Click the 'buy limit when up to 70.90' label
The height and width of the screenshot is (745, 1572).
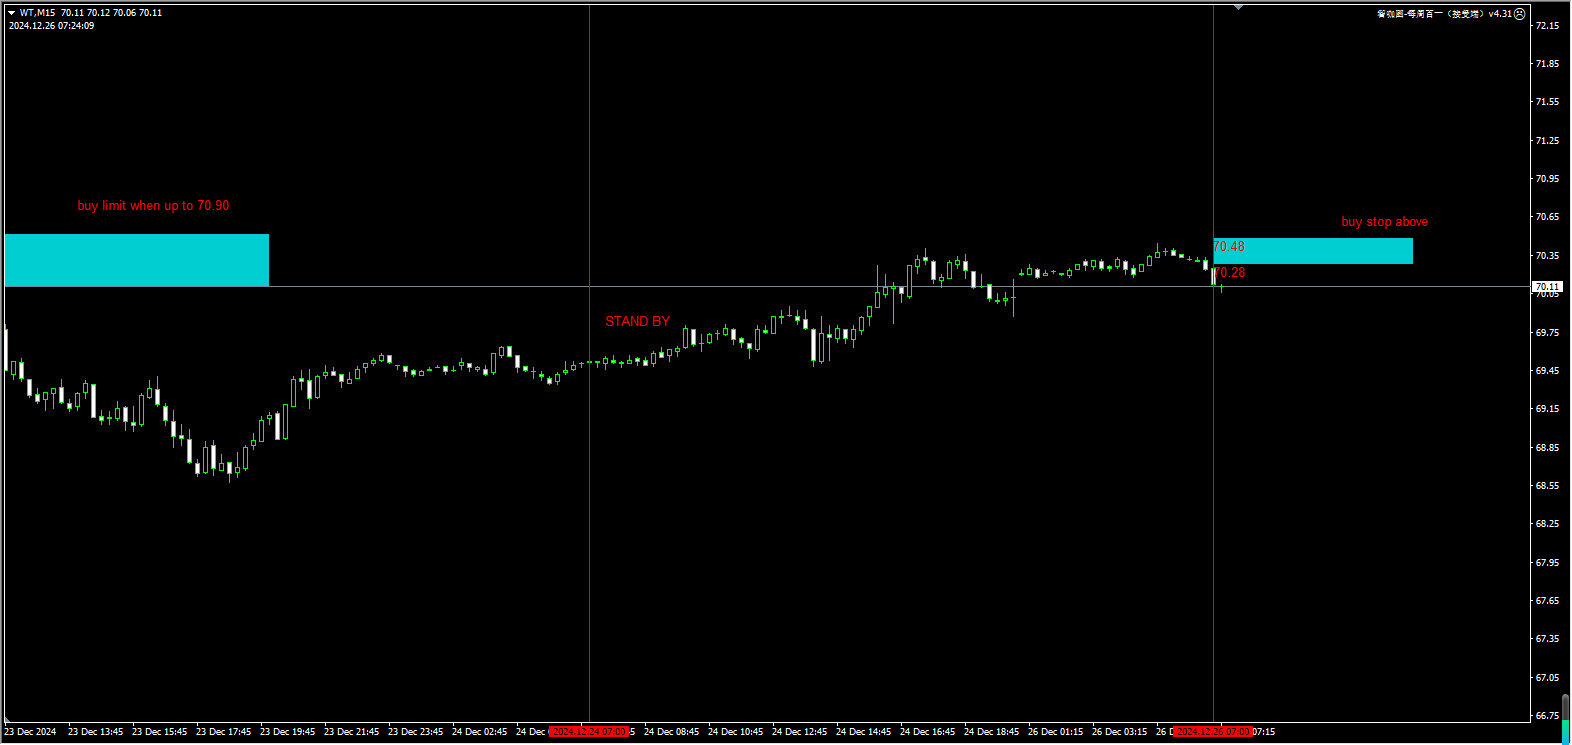(x=153, y=206)
